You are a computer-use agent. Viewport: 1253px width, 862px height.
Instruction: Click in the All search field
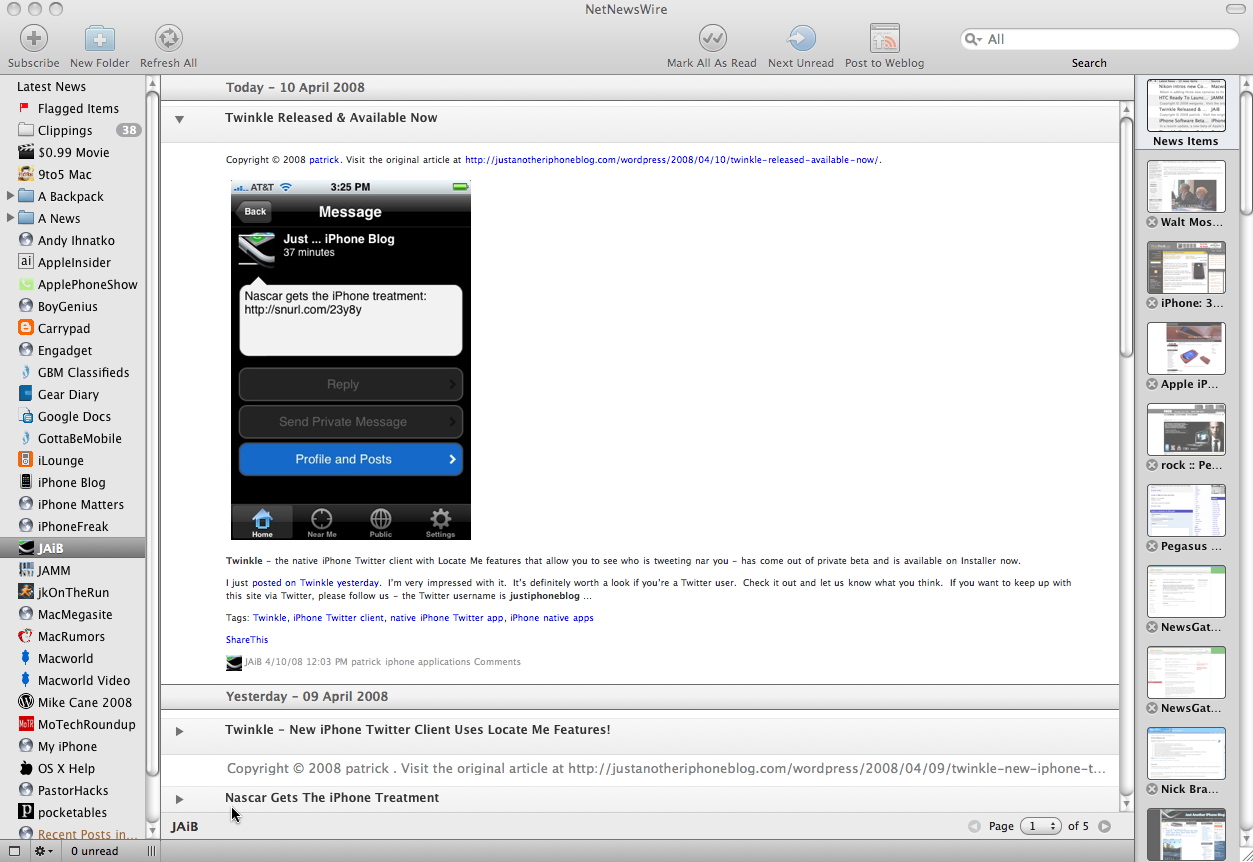(1100, 39)
